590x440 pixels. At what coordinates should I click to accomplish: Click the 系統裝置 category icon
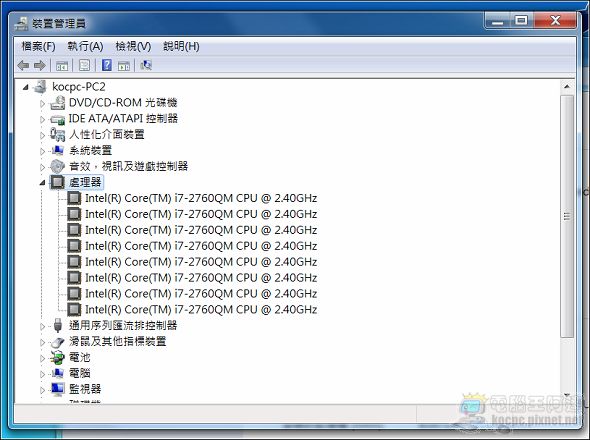click(x=58, y=151)
